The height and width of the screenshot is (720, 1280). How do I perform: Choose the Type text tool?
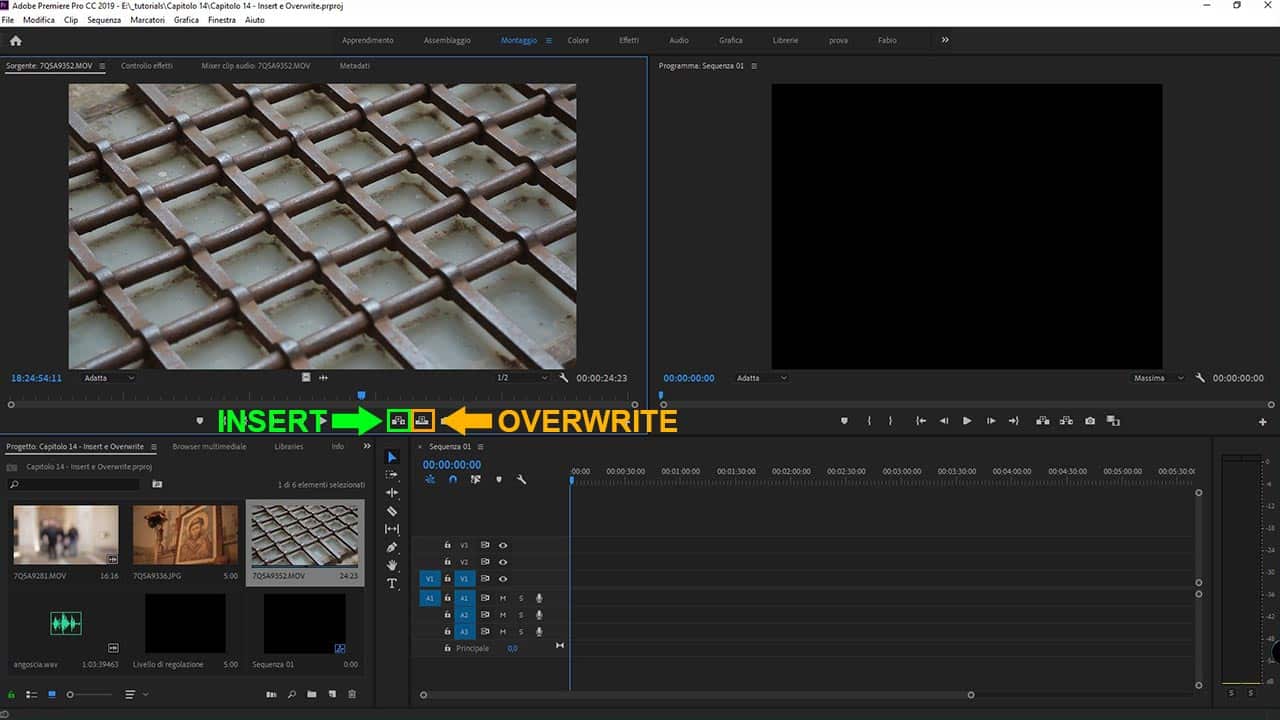click(392, 583)
